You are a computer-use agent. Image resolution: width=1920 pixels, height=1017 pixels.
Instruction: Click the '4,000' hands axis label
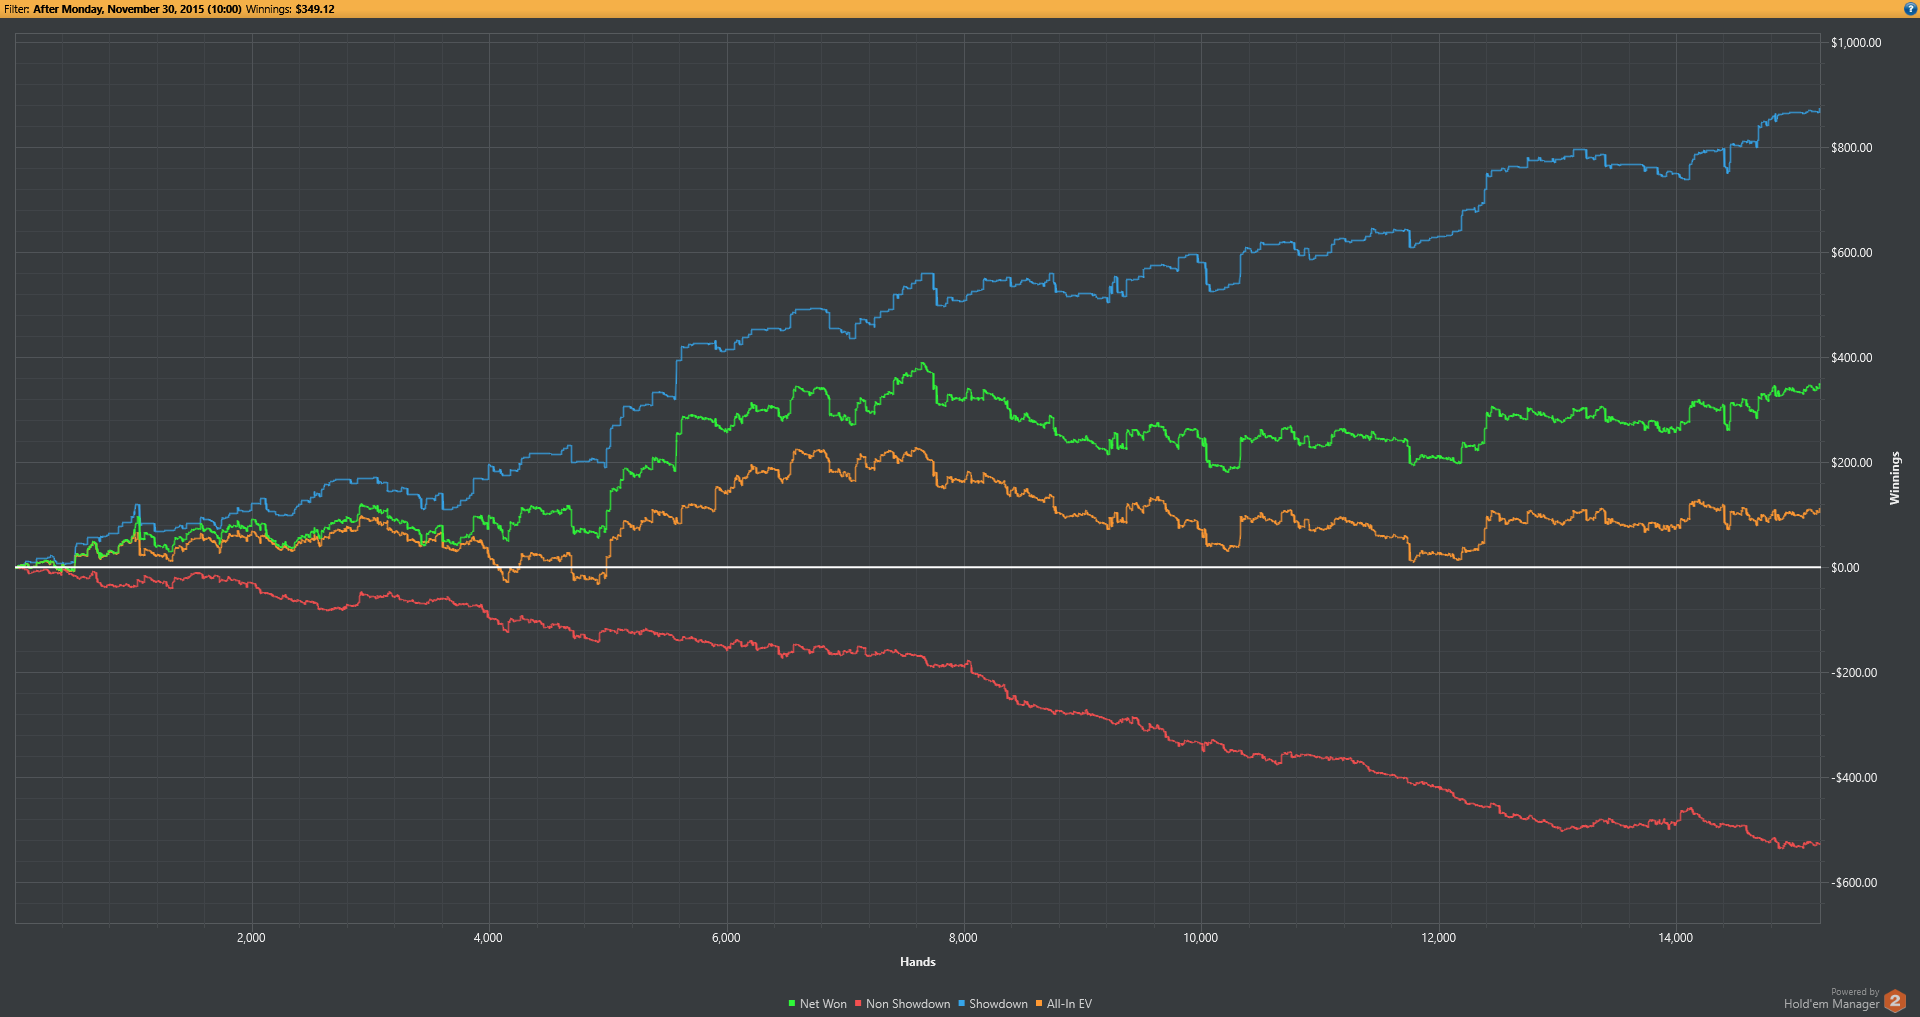coord(488,938)
